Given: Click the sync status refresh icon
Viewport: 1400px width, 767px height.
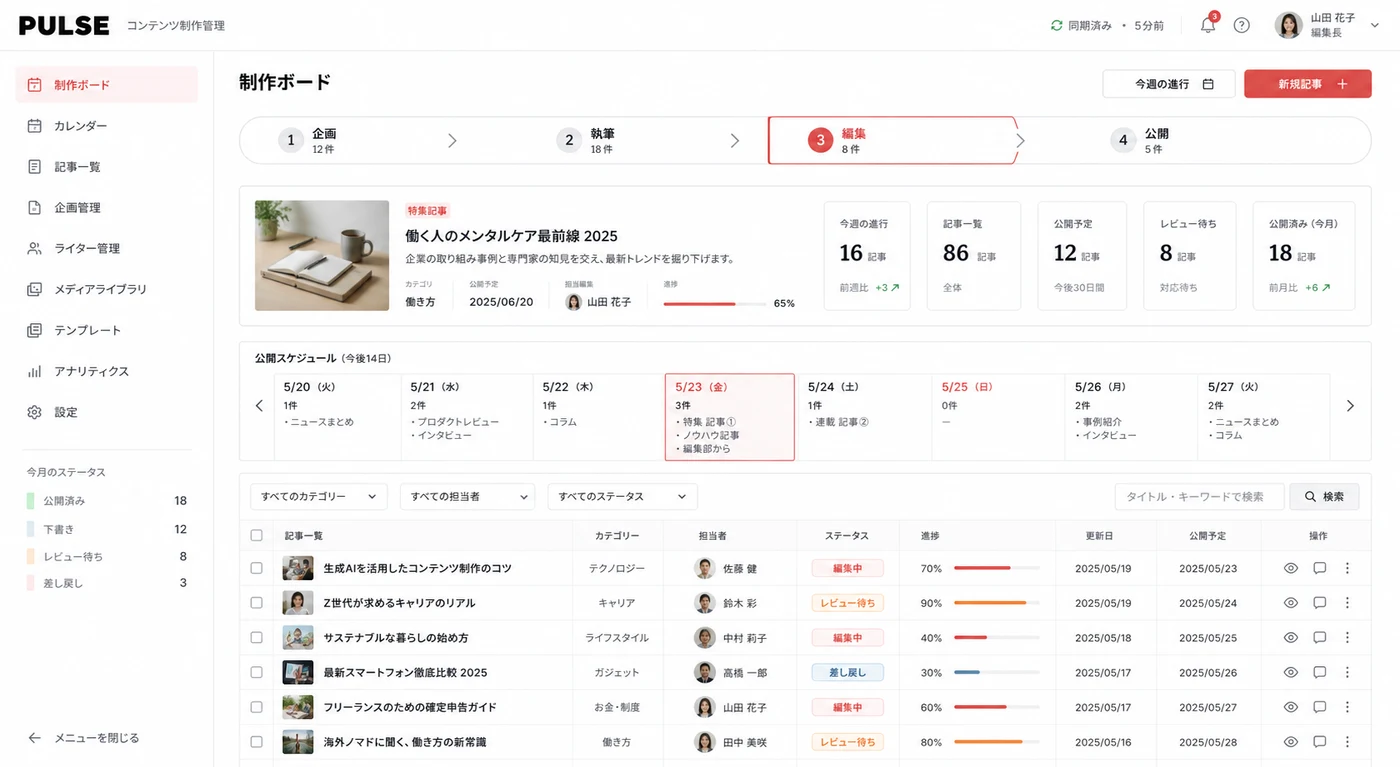Looking at the screenshot, I should coord(1057,25).
